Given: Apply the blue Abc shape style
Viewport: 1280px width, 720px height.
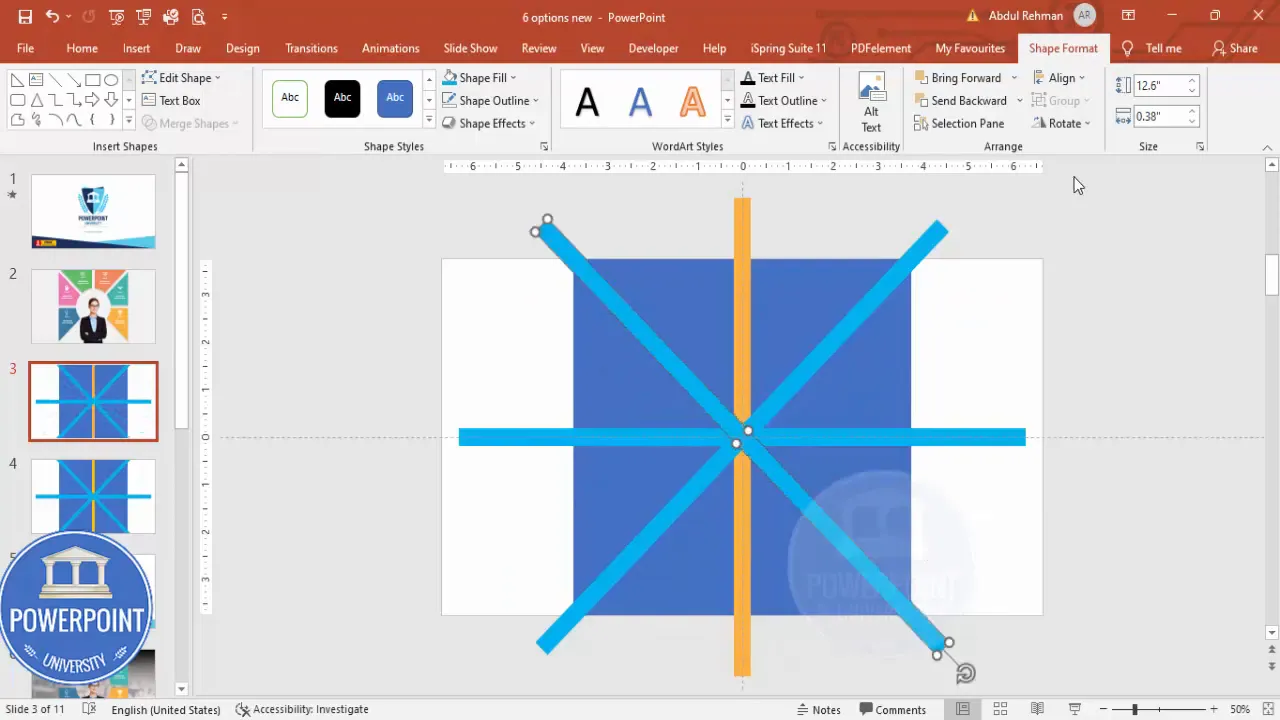Looking at the screenshot, I should point(395,98).
